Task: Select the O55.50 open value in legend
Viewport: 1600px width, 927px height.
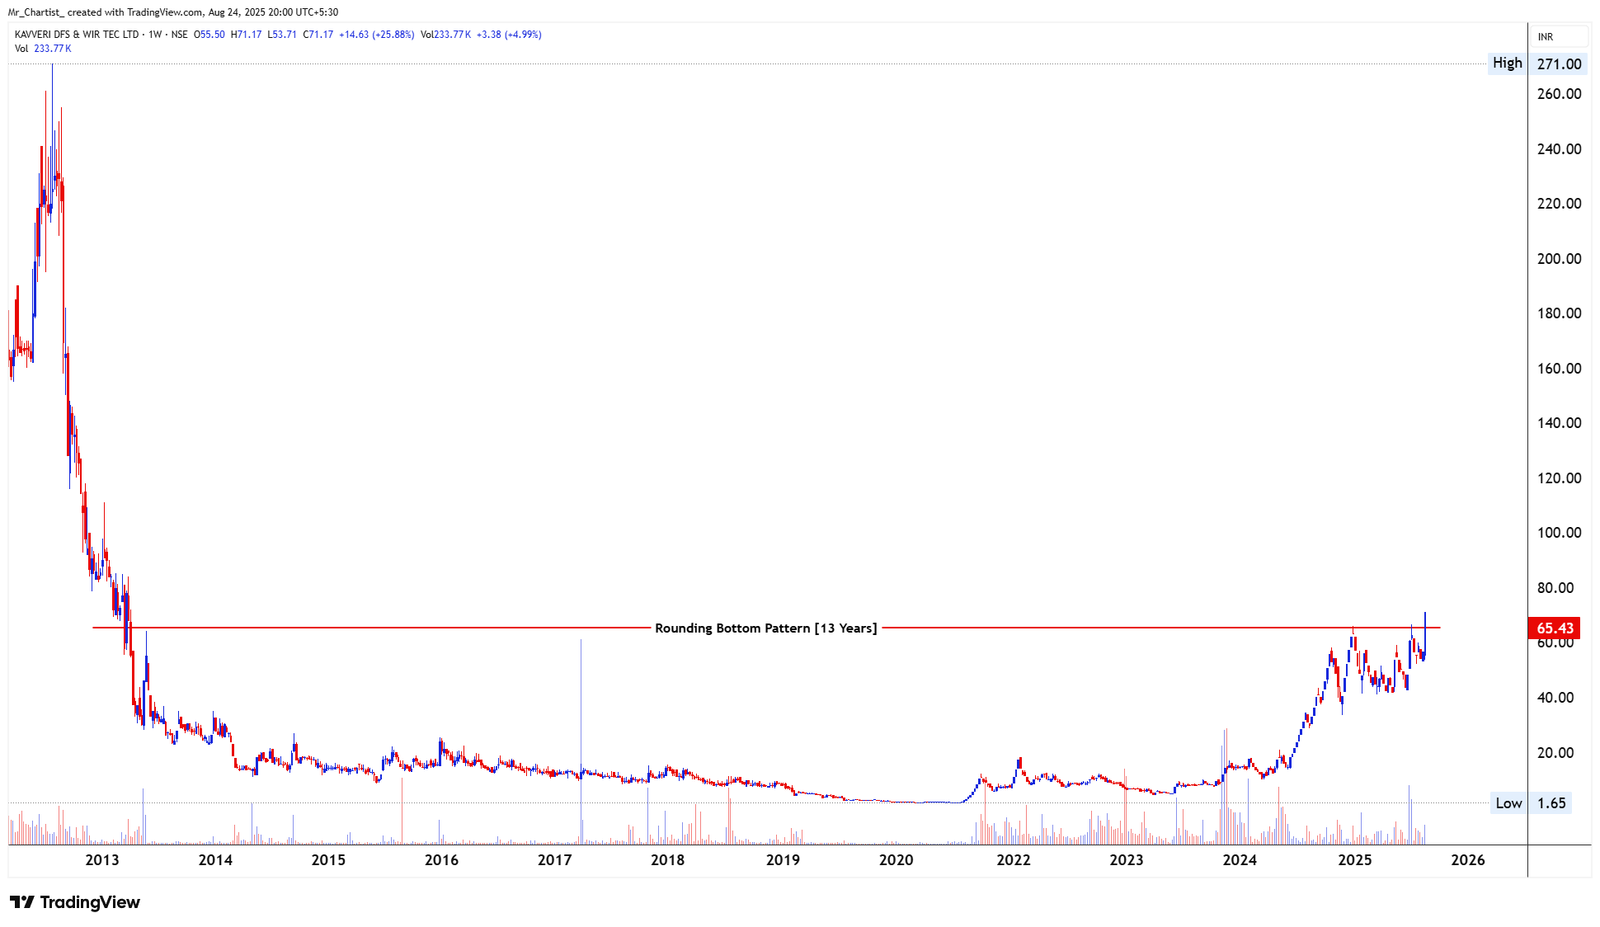Action: 208,34
